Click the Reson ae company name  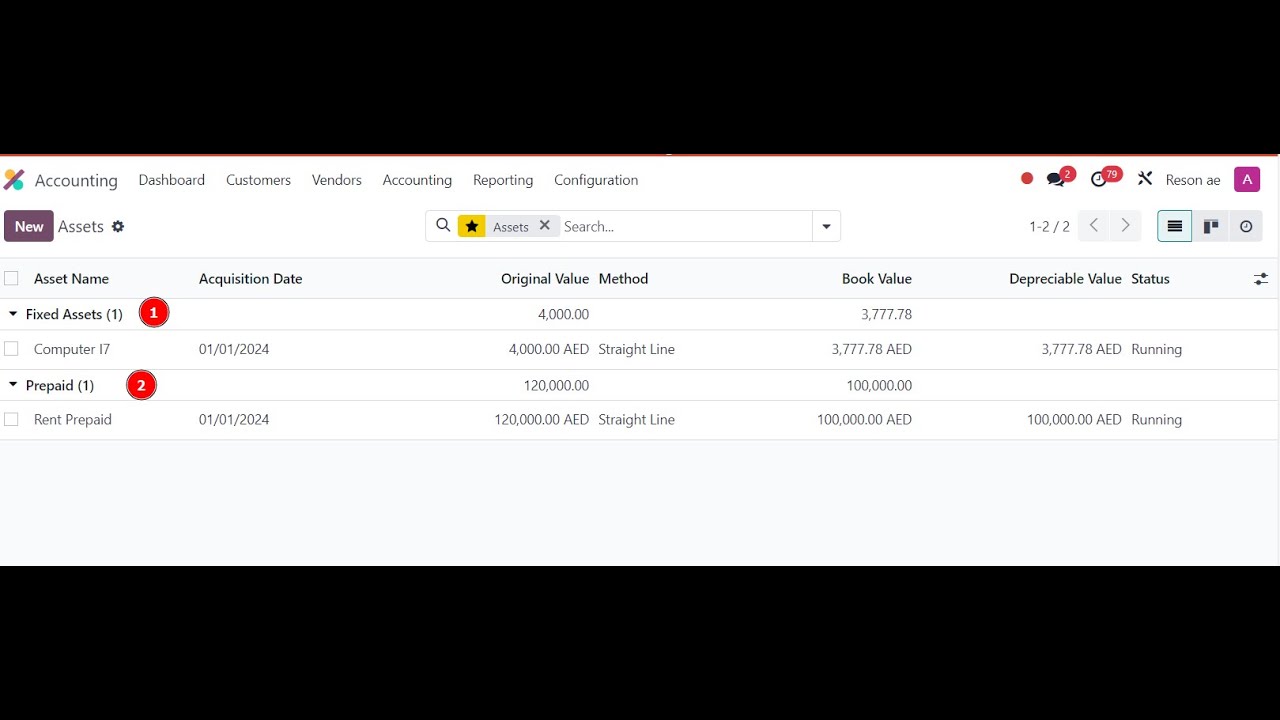pos(1193,180)
